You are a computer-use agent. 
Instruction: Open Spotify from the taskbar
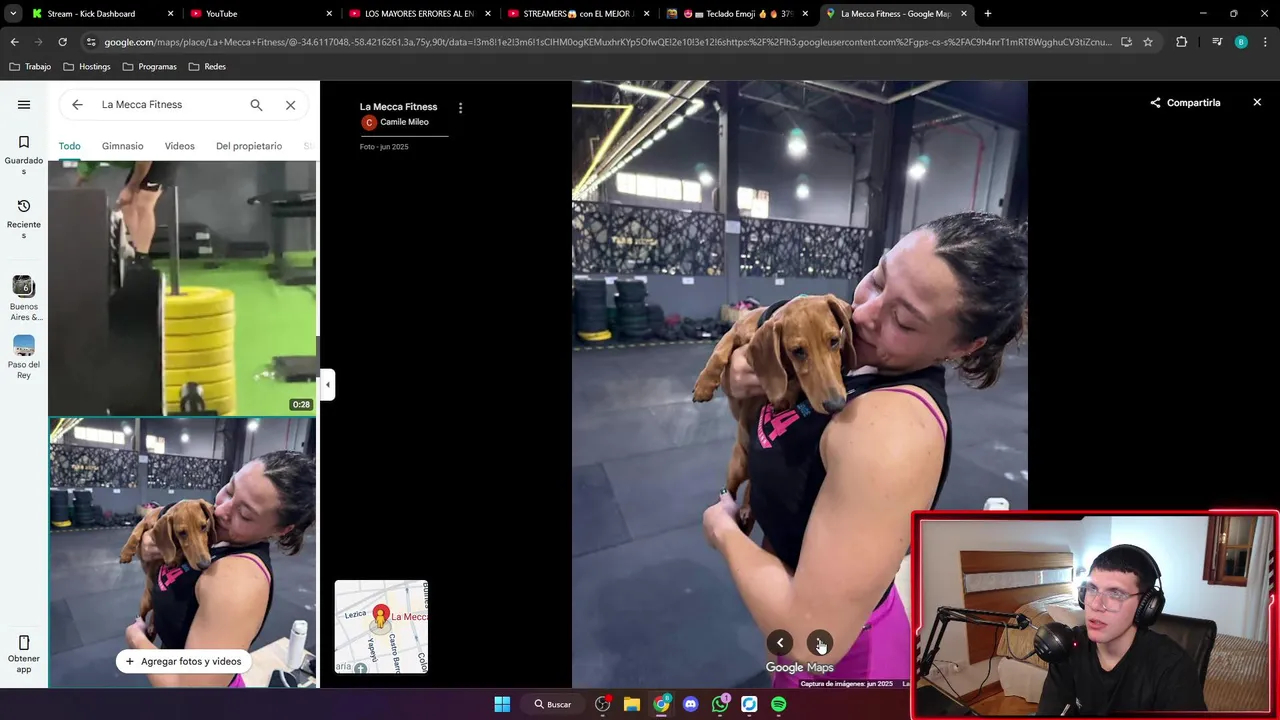778,704
